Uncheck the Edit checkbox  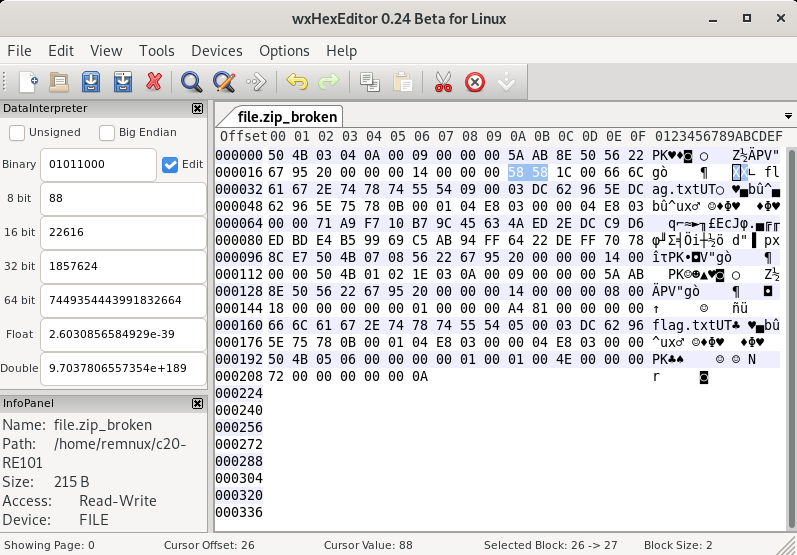point(170,165)
